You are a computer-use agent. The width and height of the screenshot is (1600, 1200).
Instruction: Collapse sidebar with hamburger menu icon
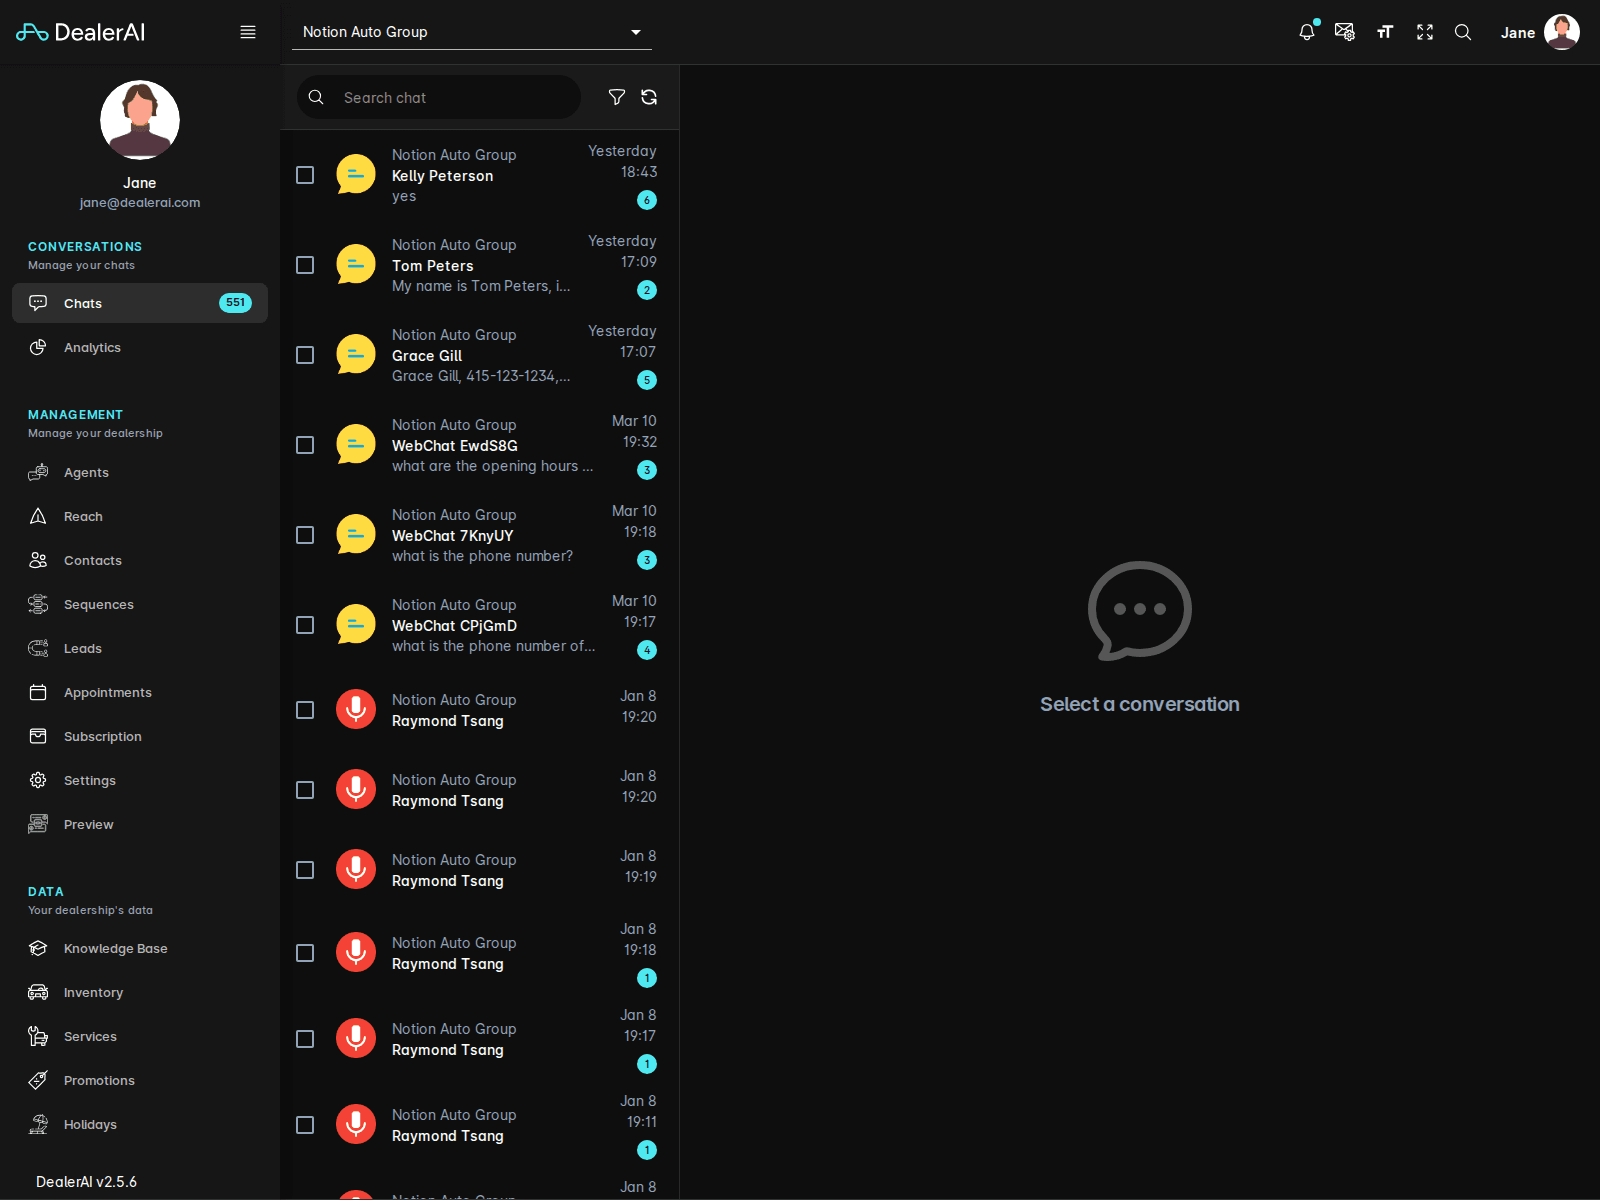point(248,32)
